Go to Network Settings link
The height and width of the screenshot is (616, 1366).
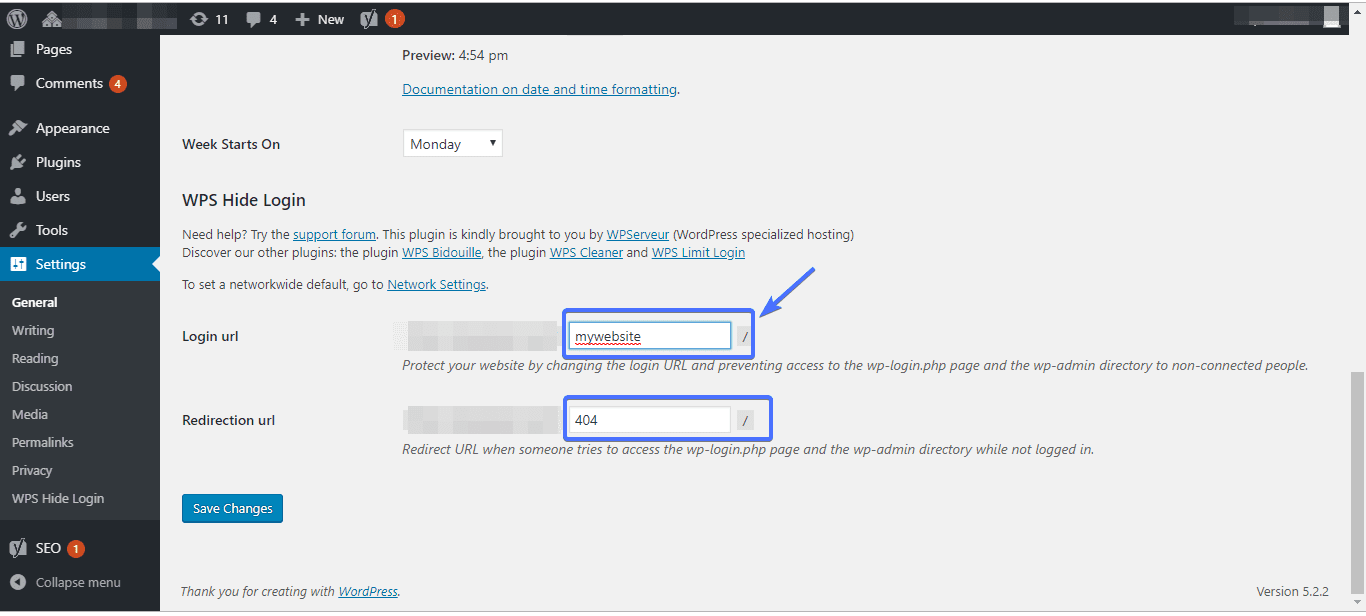click(437, 284)
